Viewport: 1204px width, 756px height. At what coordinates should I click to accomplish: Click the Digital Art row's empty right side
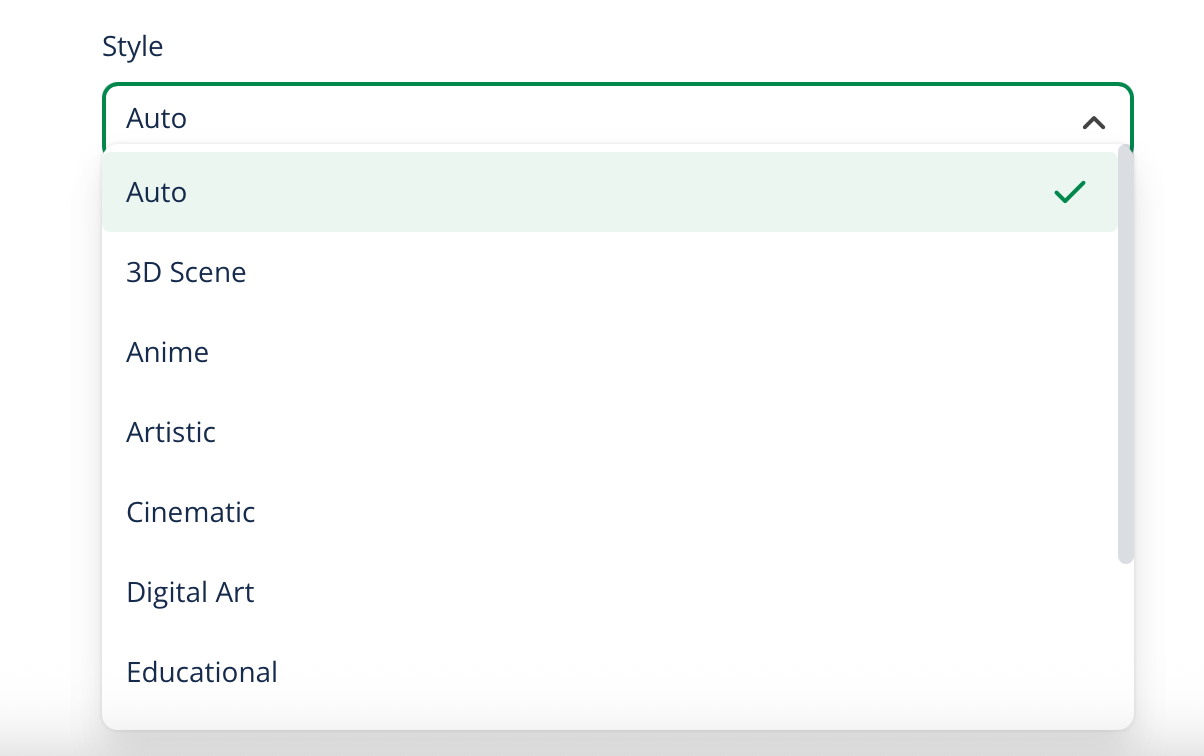coord(800,592)
